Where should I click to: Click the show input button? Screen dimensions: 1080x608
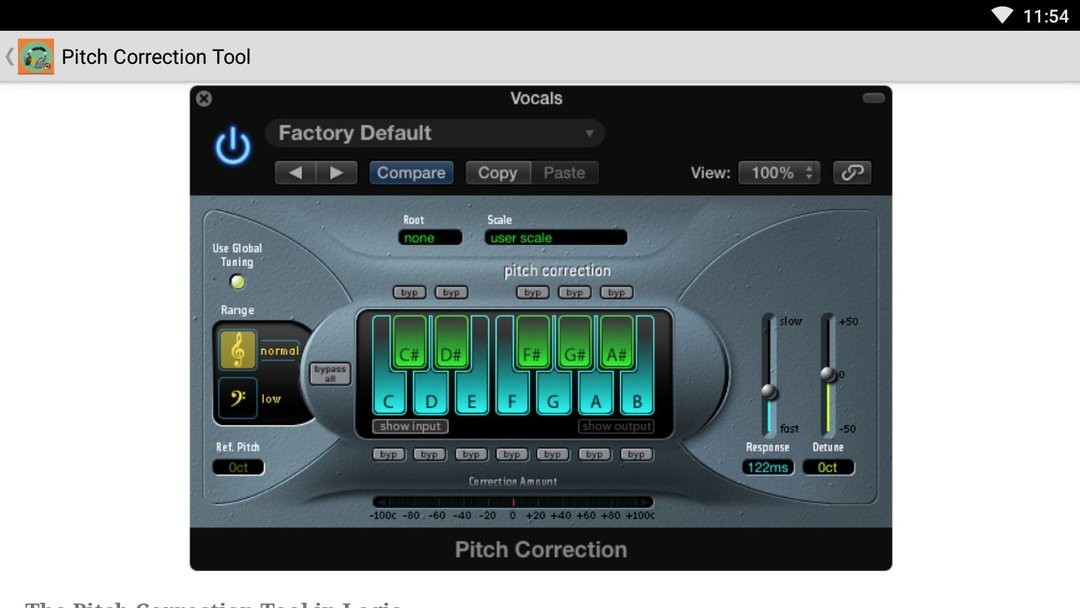tap(411, 426)
